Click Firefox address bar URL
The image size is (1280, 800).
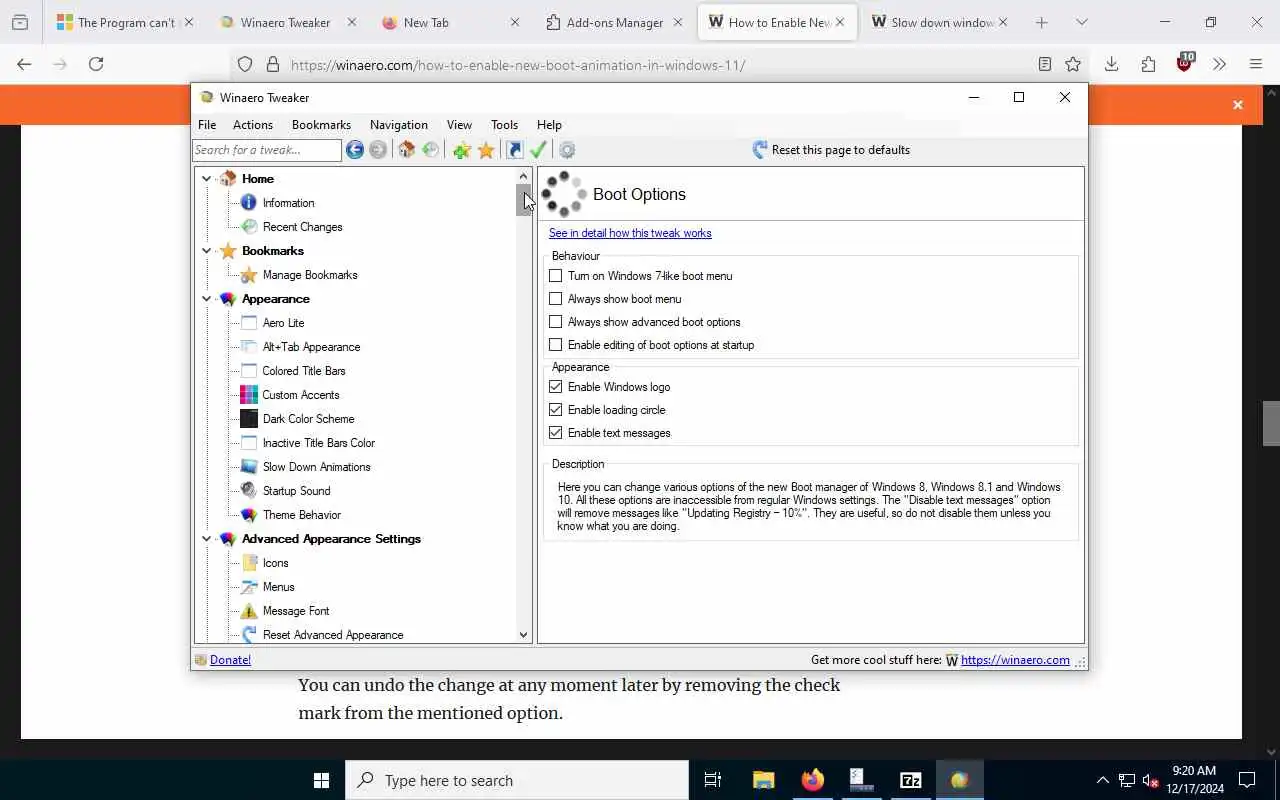pos(518,65)
